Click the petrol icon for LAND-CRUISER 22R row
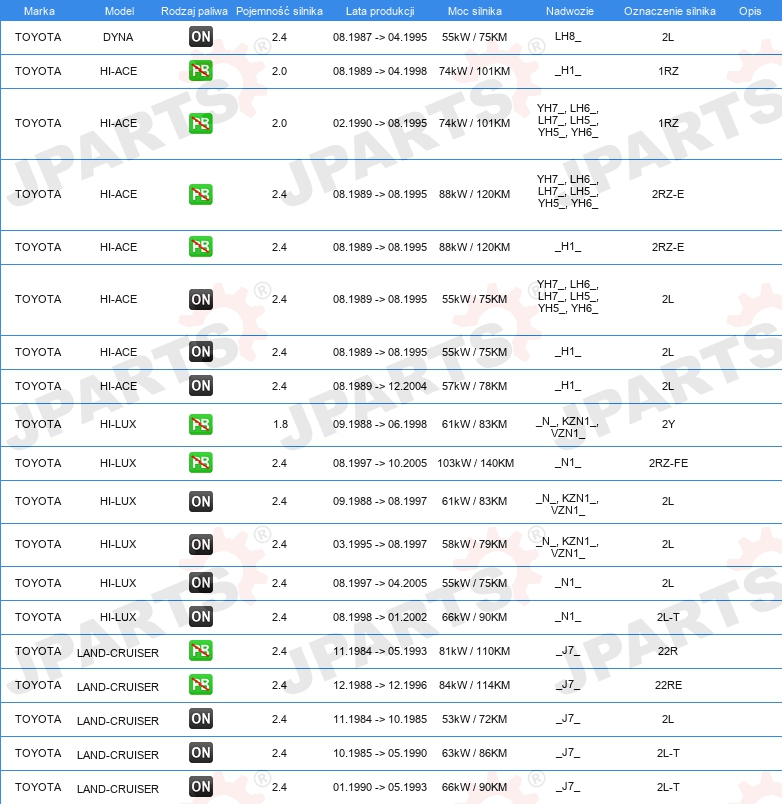This screenshot has height=804, width=782. click(200, 651)
